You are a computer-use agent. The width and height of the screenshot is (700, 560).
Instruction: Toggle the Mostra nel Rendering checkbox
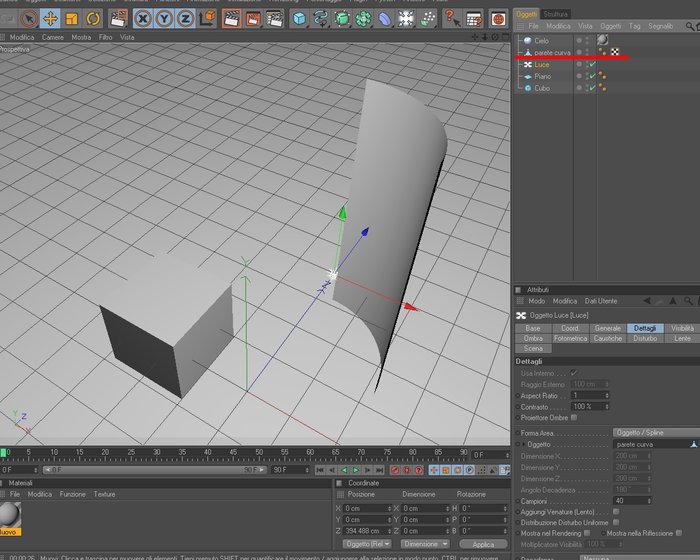click(x=587, y=533)
